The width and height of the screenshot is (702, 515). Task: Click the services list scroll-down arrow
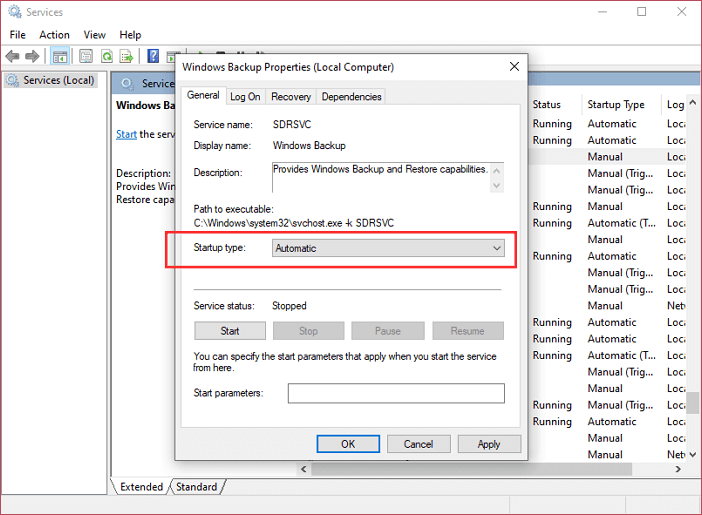693,455
